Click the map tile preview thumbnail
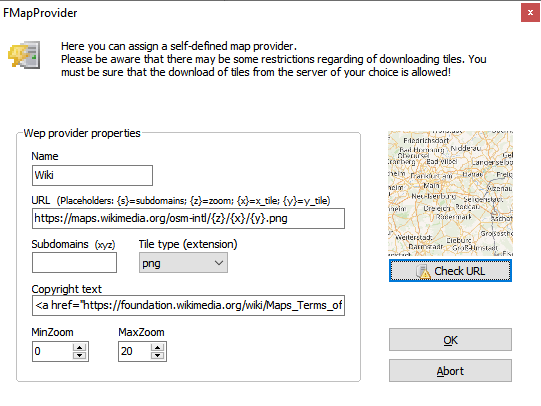This screenshot has width=541, height=406. (450, 194)
